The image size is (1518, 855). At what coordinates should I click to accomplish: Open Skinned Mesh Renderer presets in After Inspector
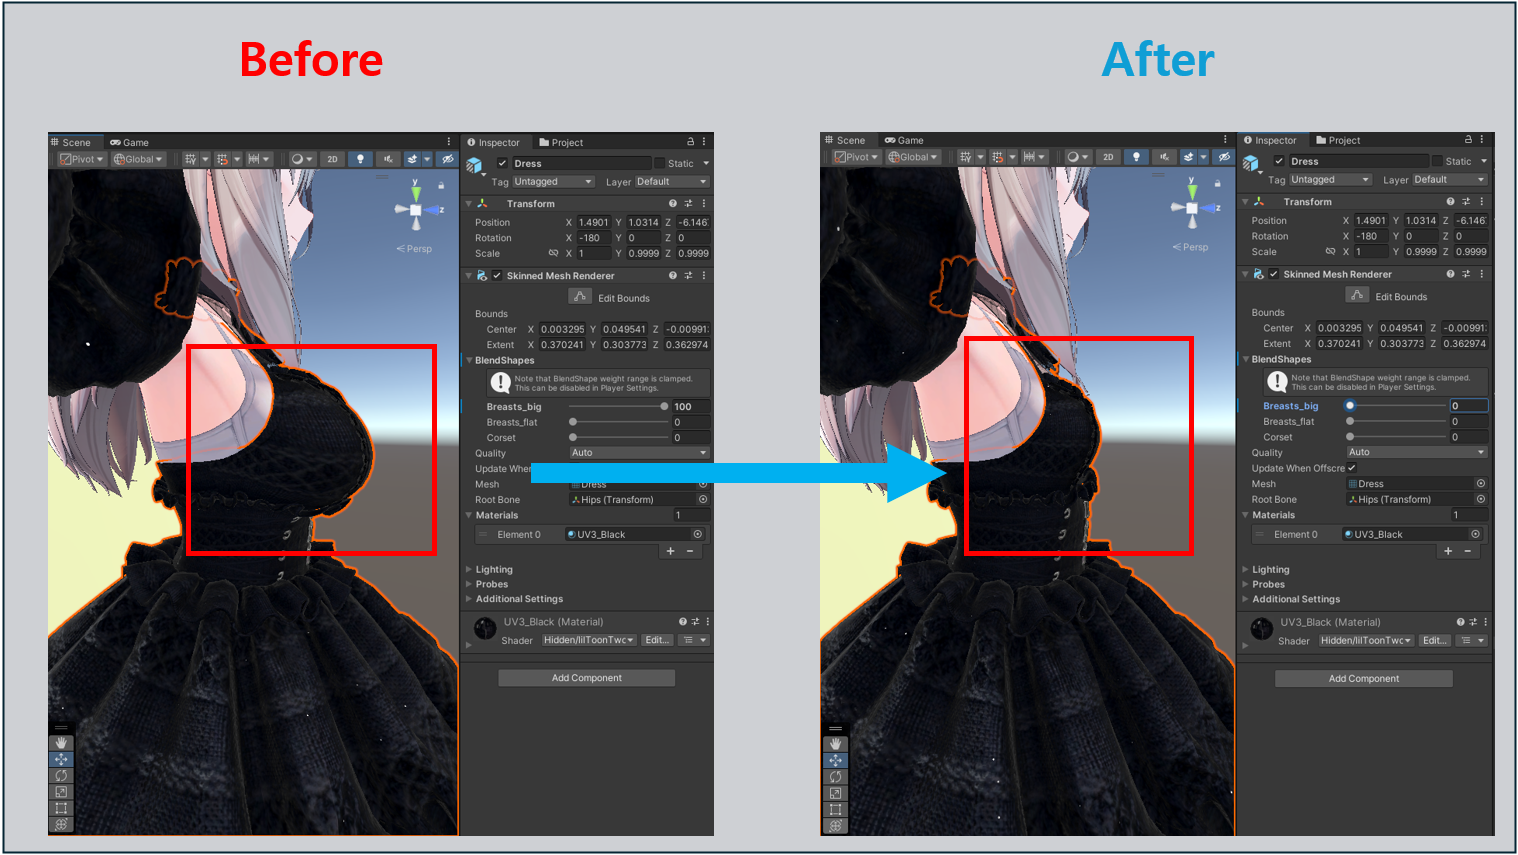click(x=1466, y=274)
